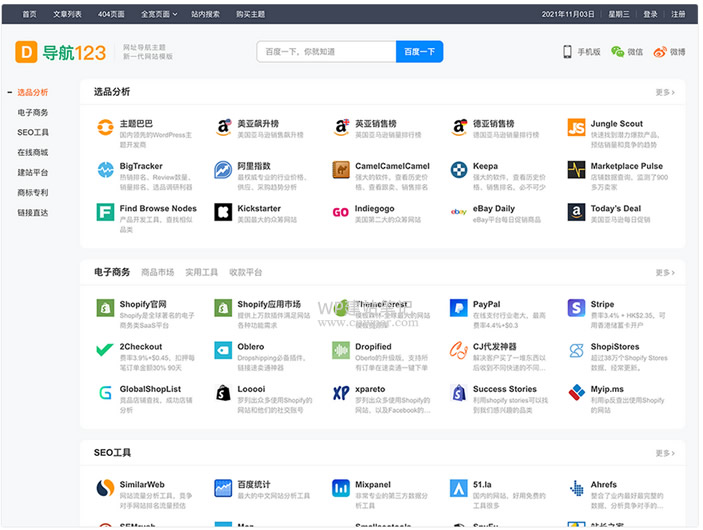Go to 首页 in top navigation
Screen dimensions: 703x530
30,14
